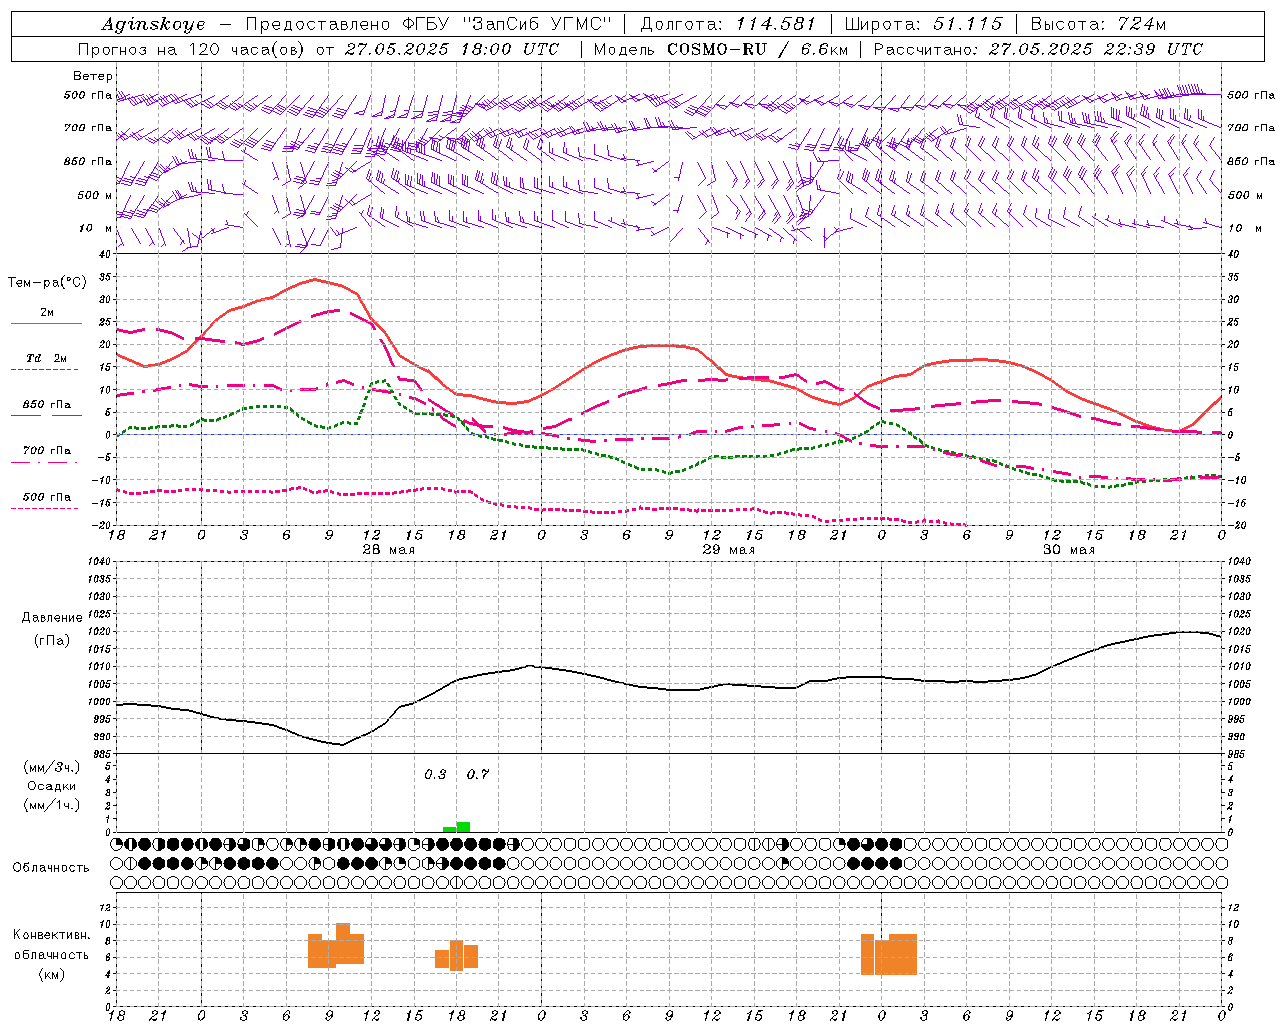1280x1024 pixels.
Task: Select the 700 гПа wind level label on the left
Action: 88,128
